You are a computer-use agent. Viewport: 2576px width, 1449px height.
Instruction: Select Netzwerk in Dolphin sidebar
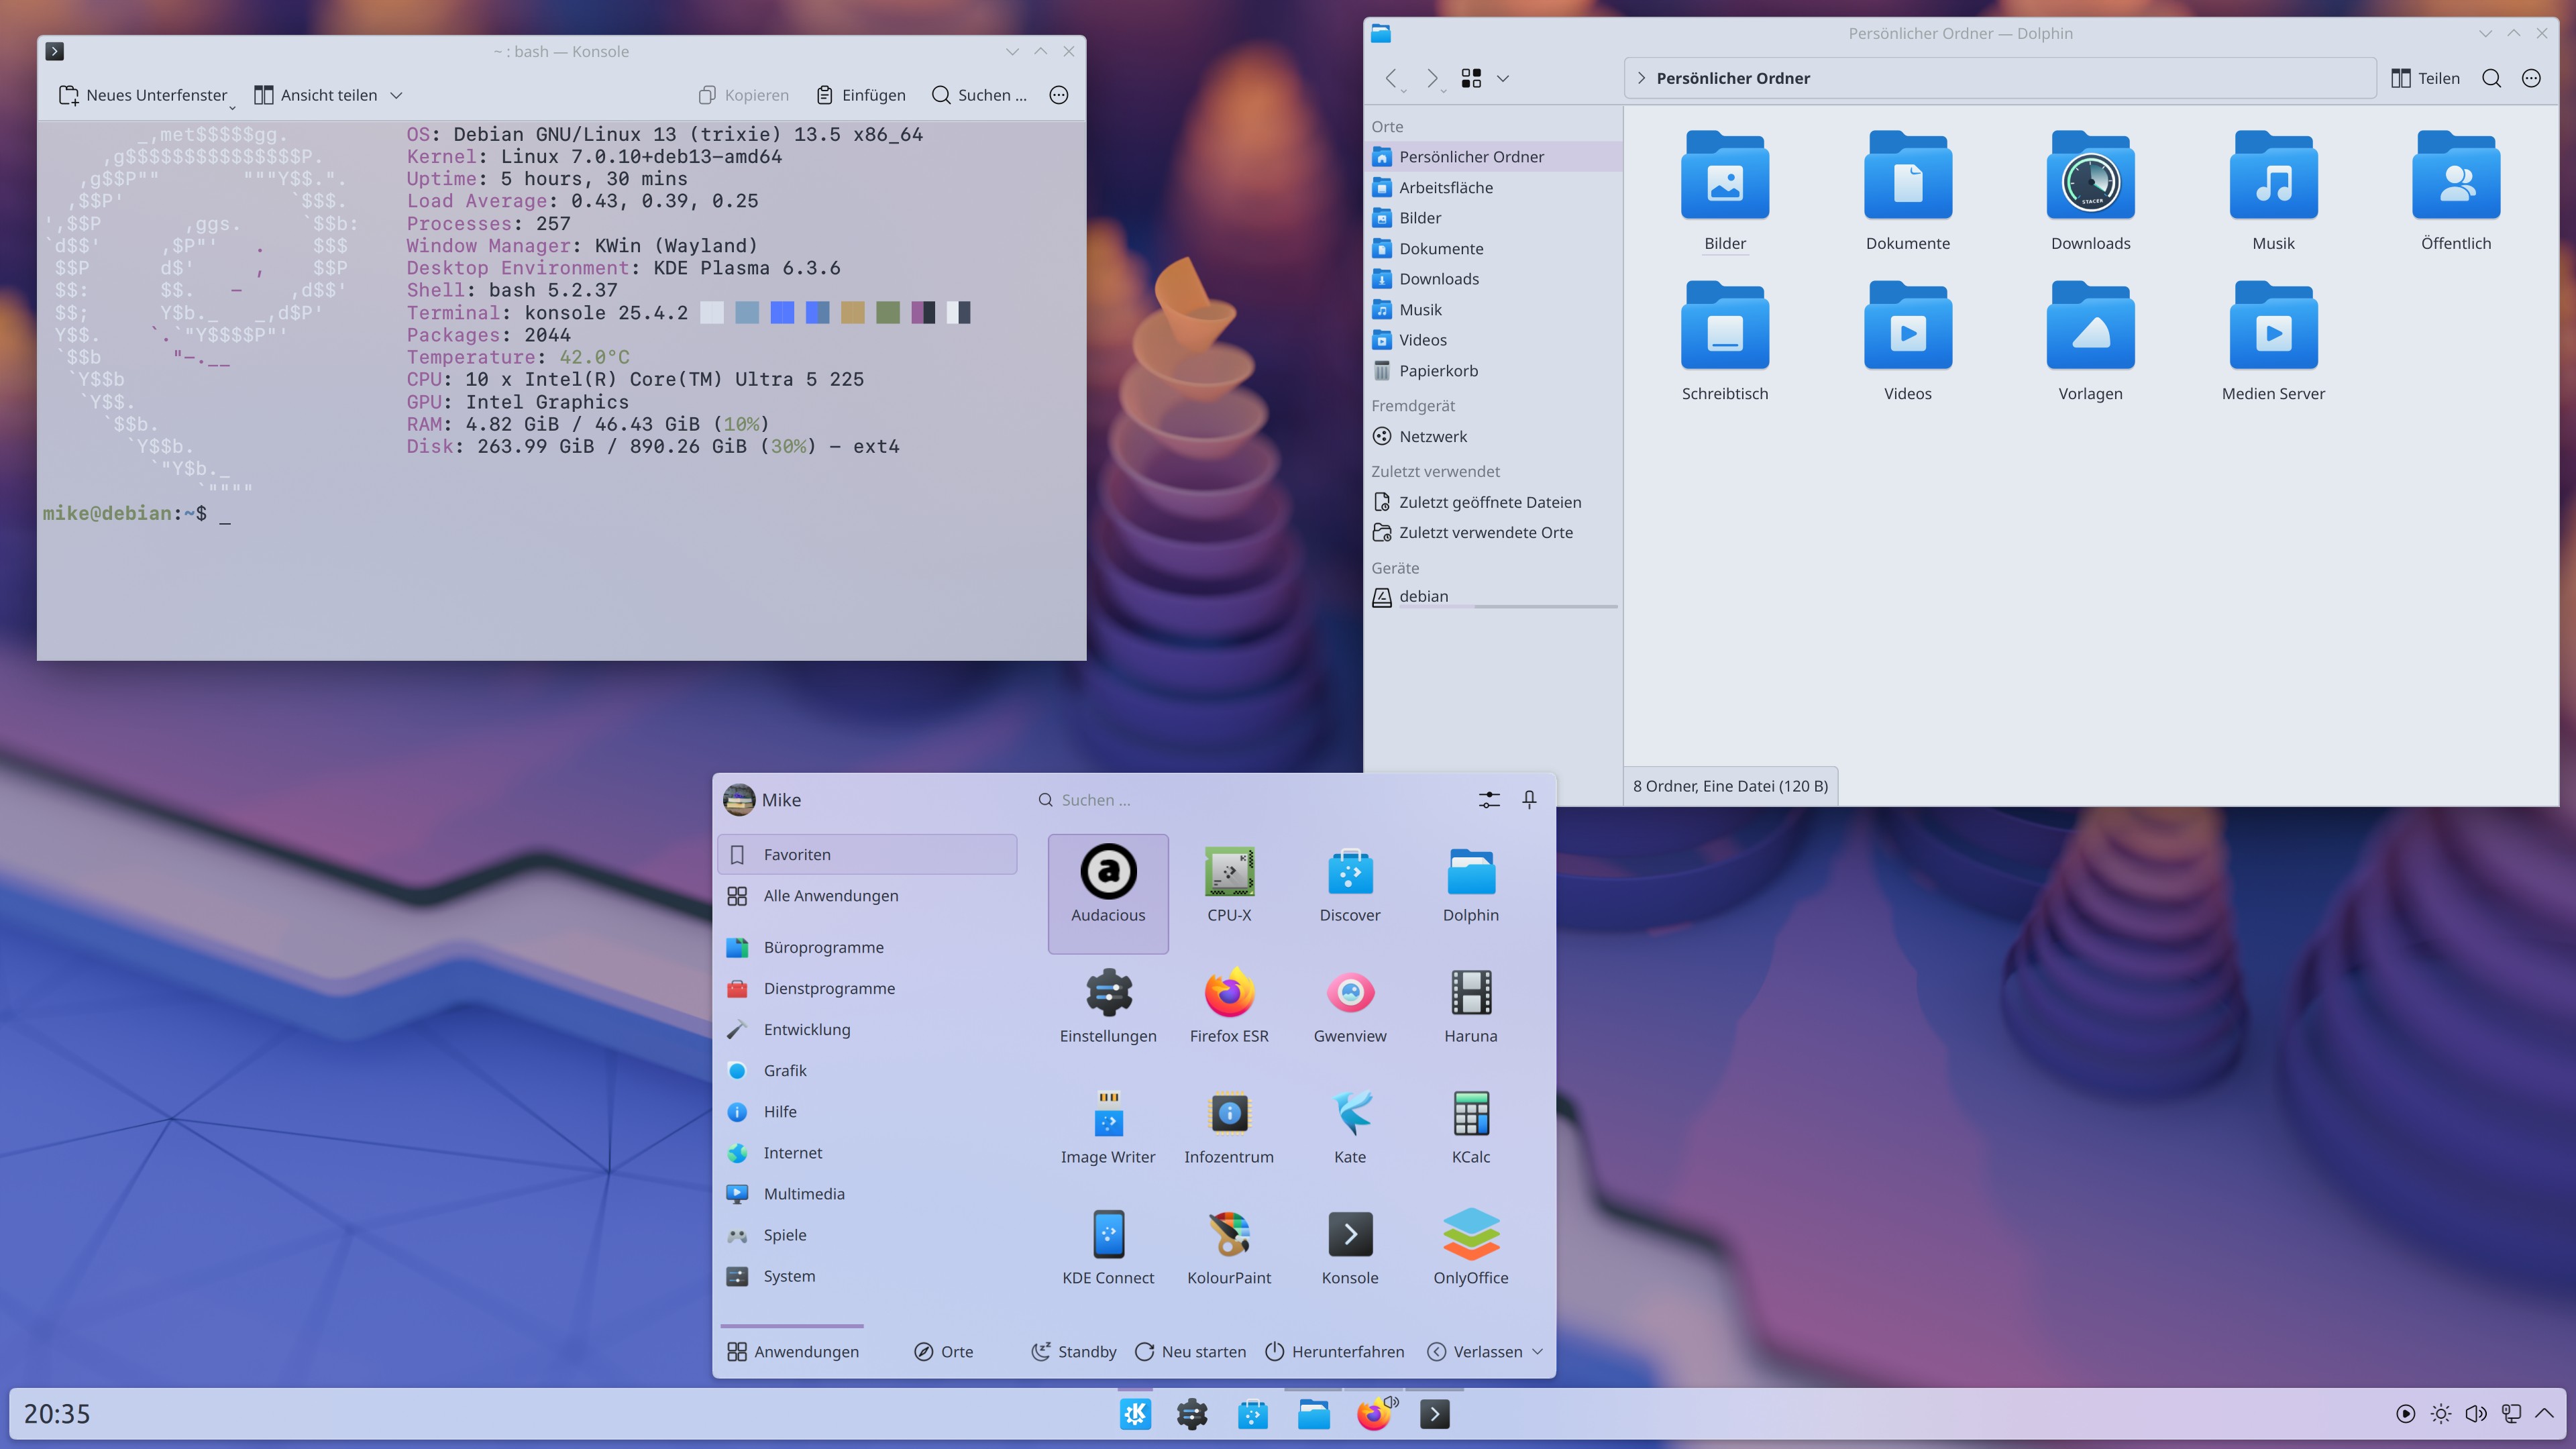click(x=1494, y=436)
